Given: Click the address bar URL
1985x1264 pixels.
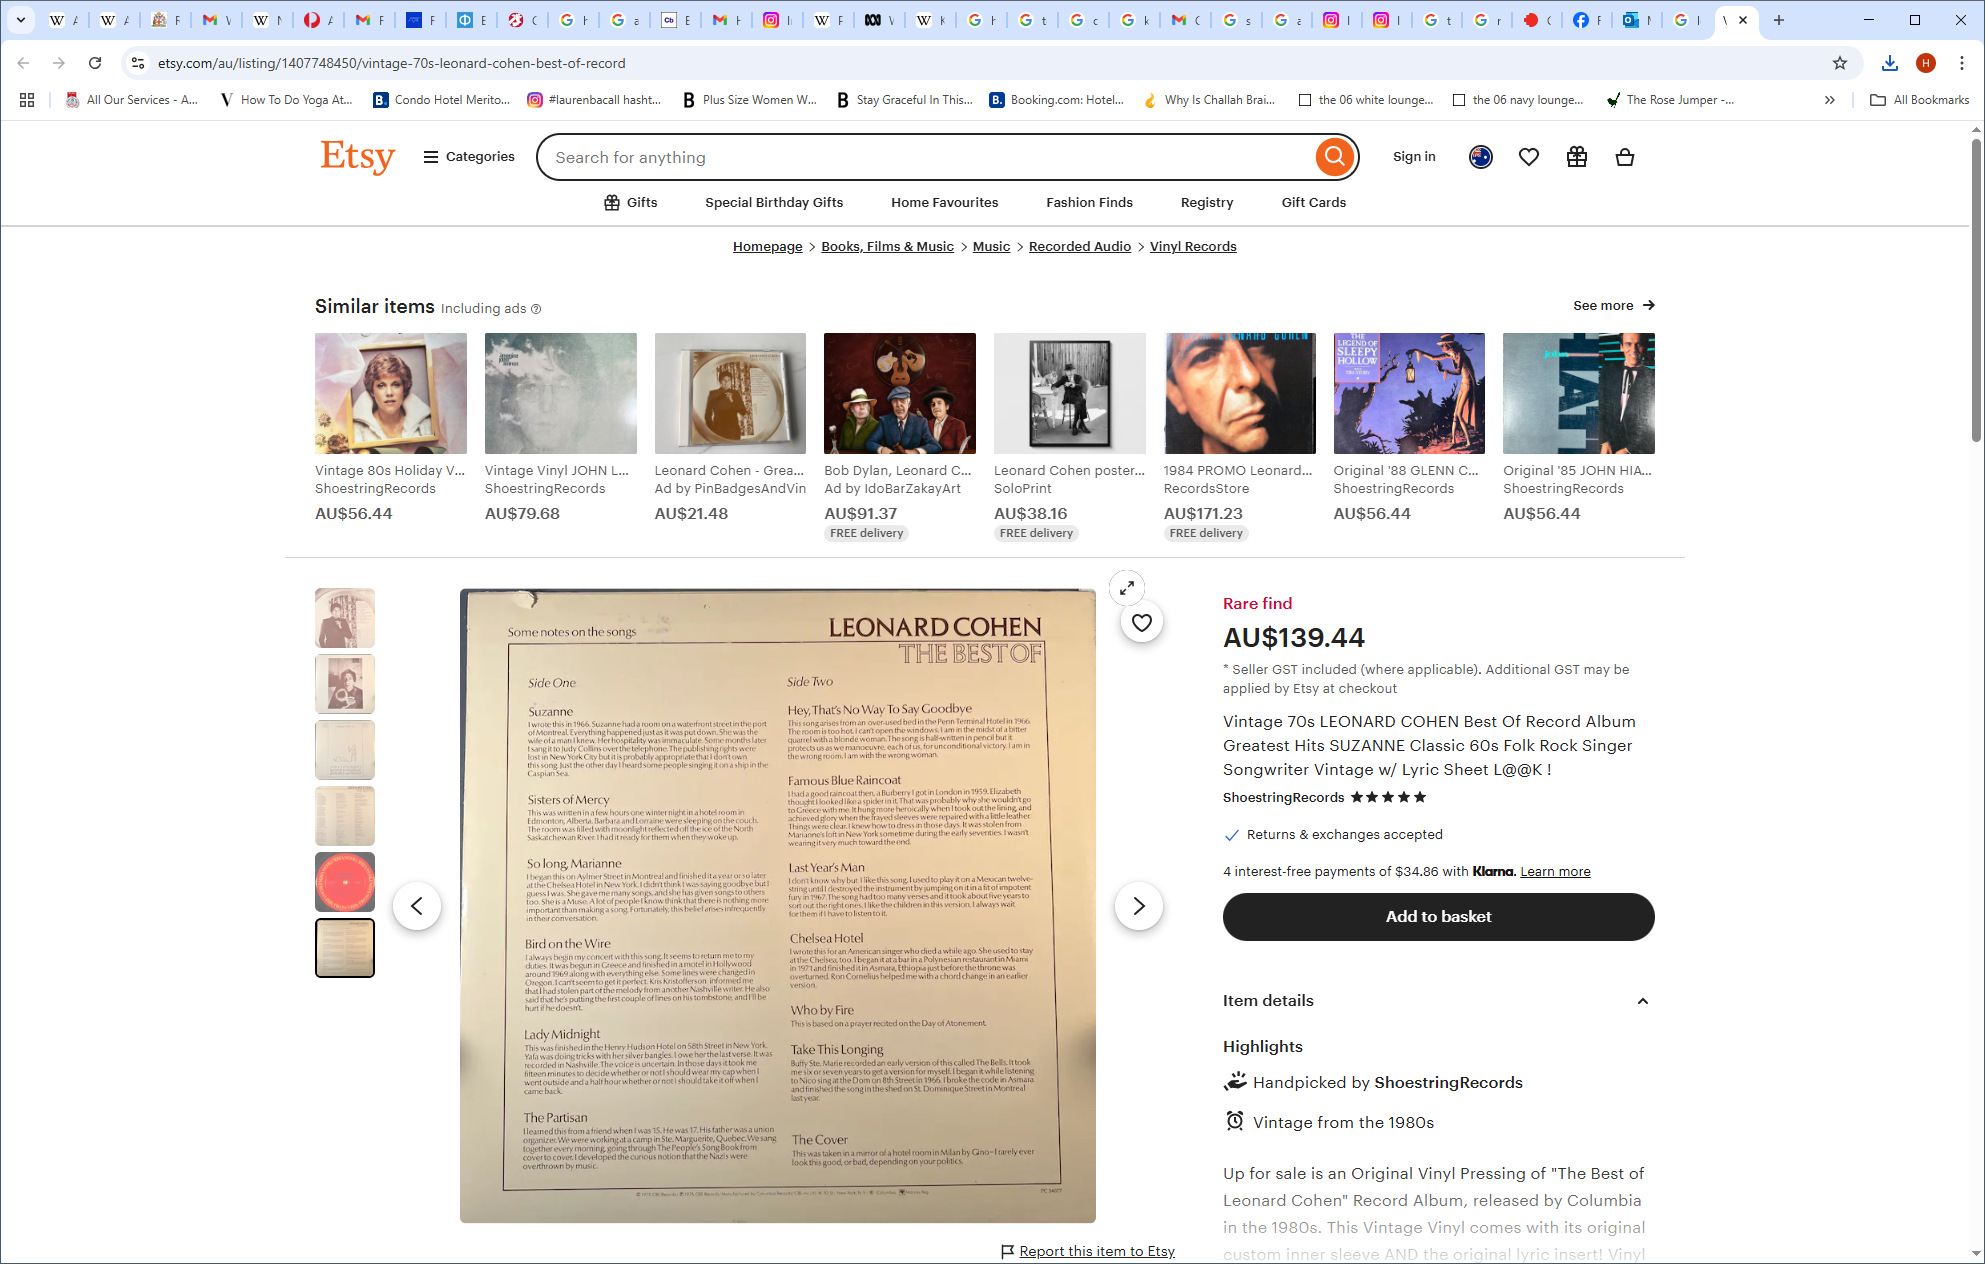Looking at the screenshot, I should click(x=391, y=63).
